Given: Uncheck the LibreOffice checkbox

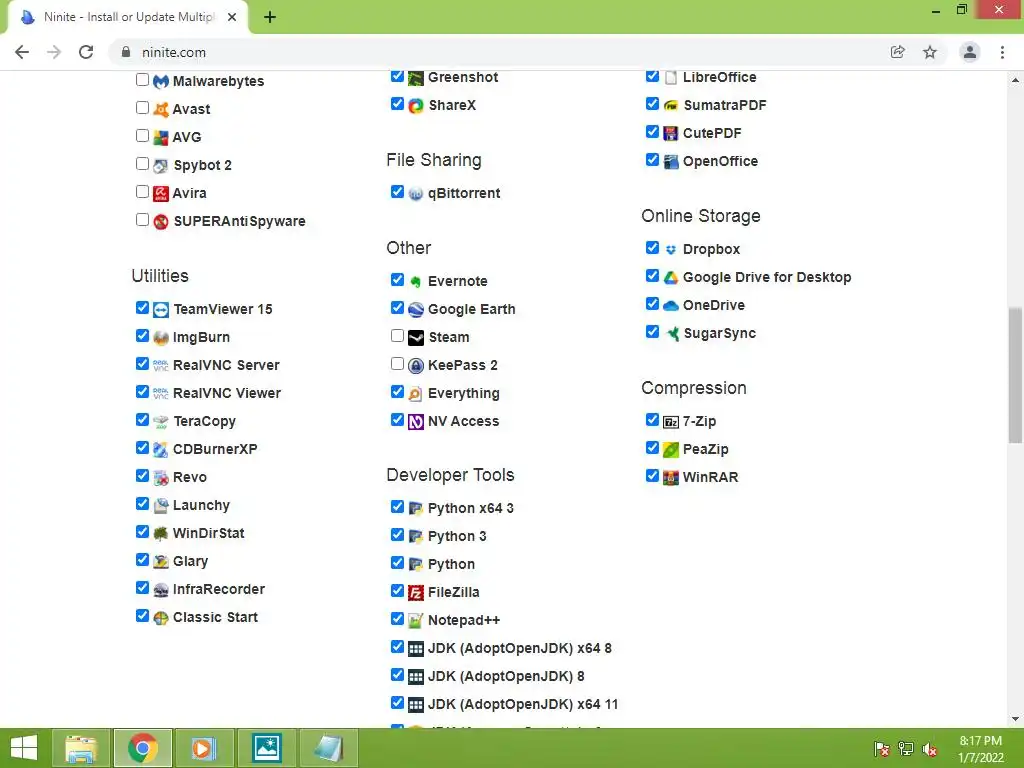Looking at the screenshot, I should (x=652, y=76).
